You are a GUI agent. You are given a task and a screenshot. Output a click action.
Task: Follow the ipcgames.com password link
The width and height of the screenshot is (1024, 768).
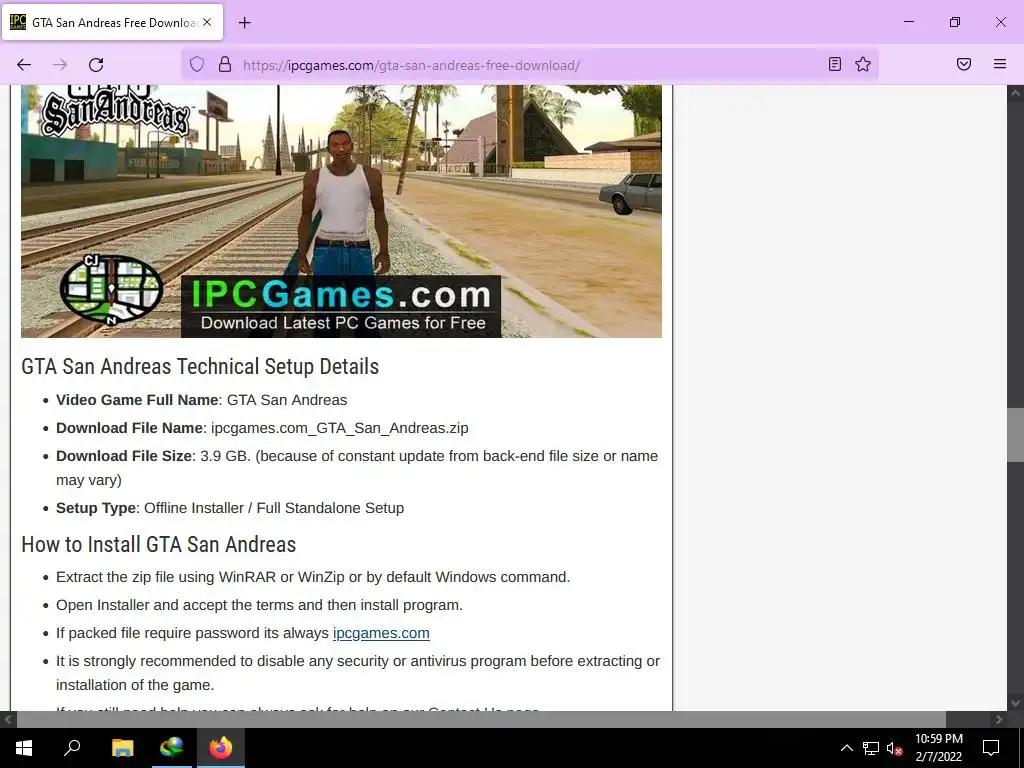[x=381, y=633]
